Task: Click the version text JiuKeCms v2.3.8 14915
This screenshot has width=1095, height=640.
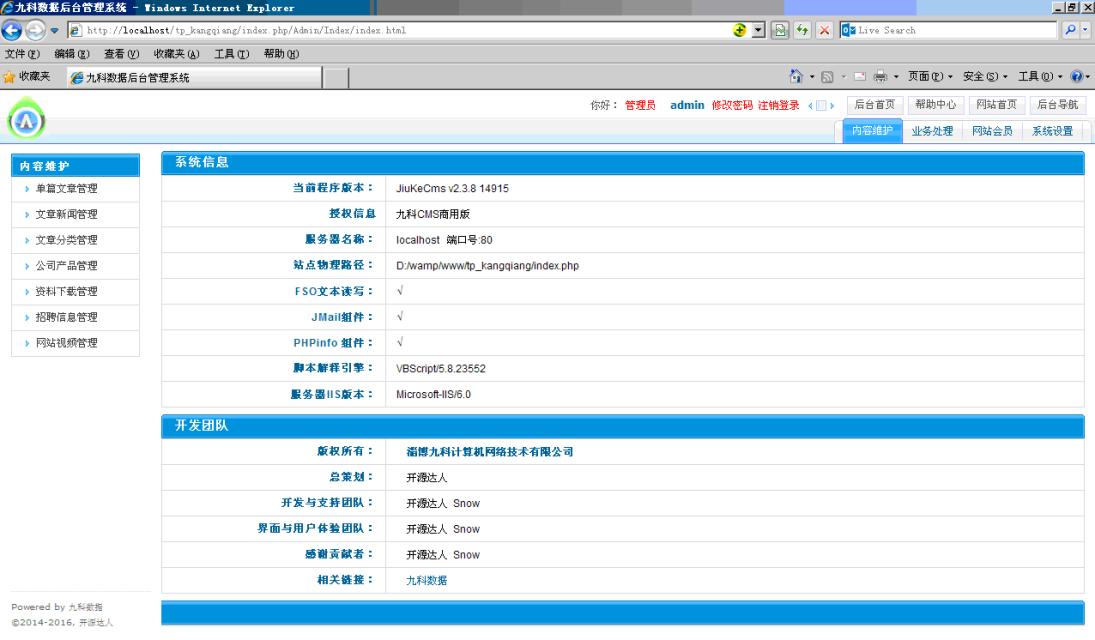Action: [x=453, y=189]
